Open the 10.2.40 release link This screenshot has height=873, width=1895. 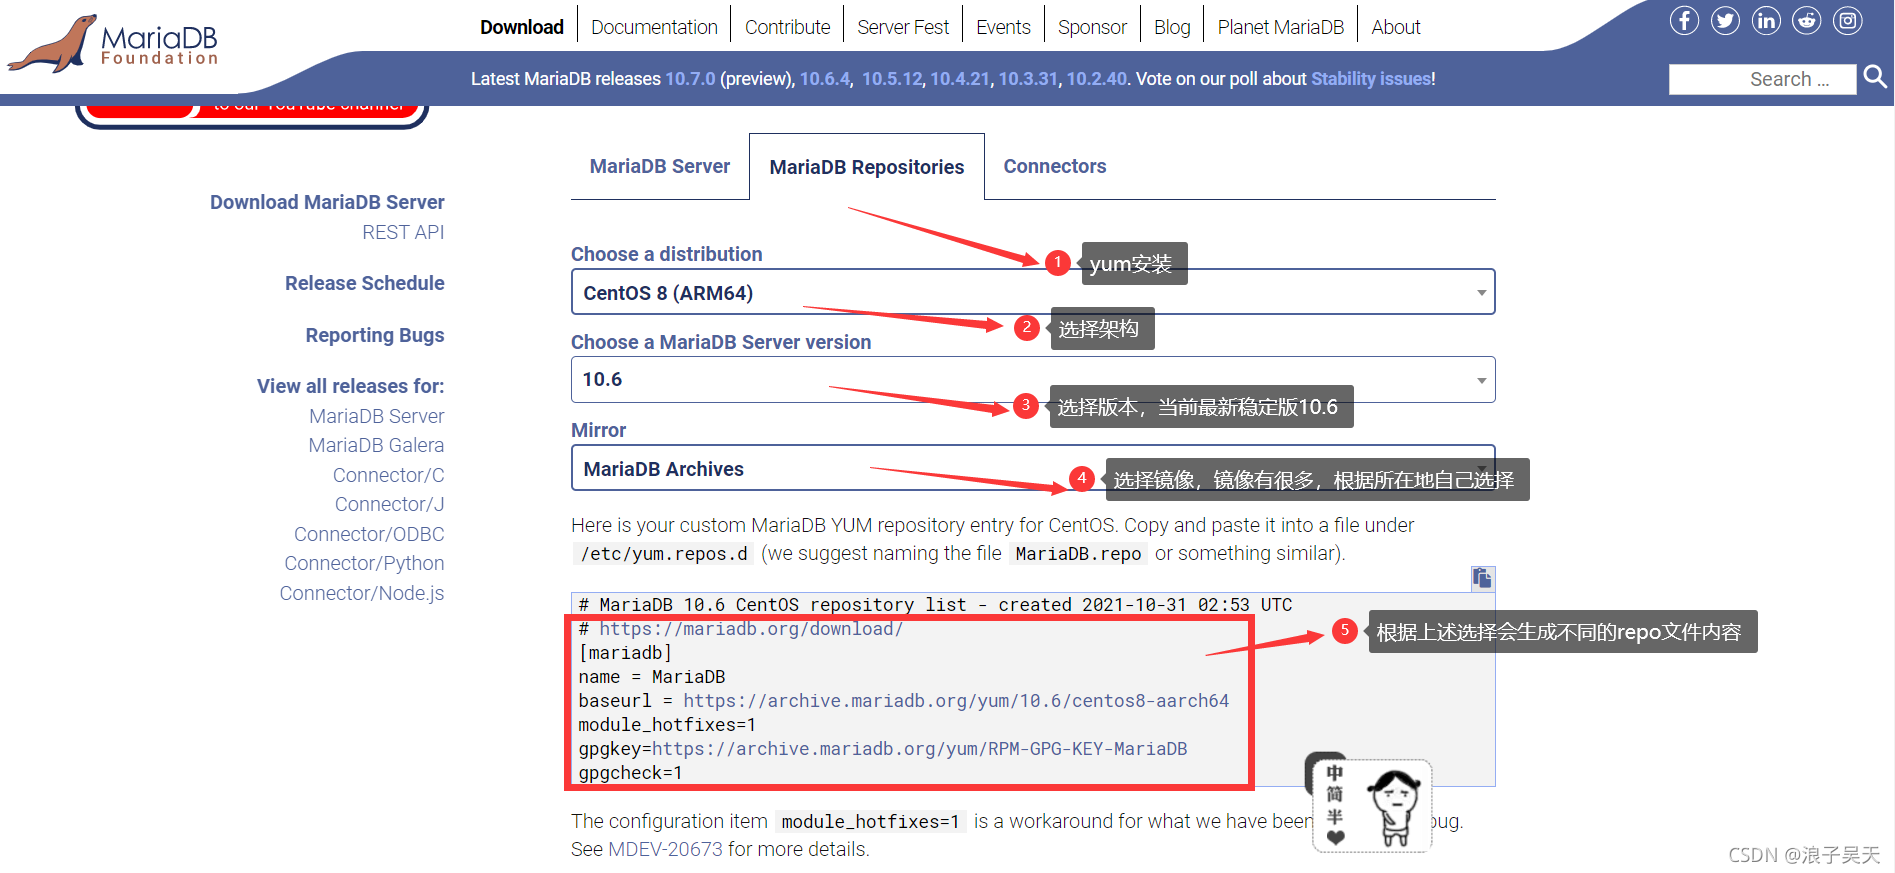click(x=1096, y=79)
